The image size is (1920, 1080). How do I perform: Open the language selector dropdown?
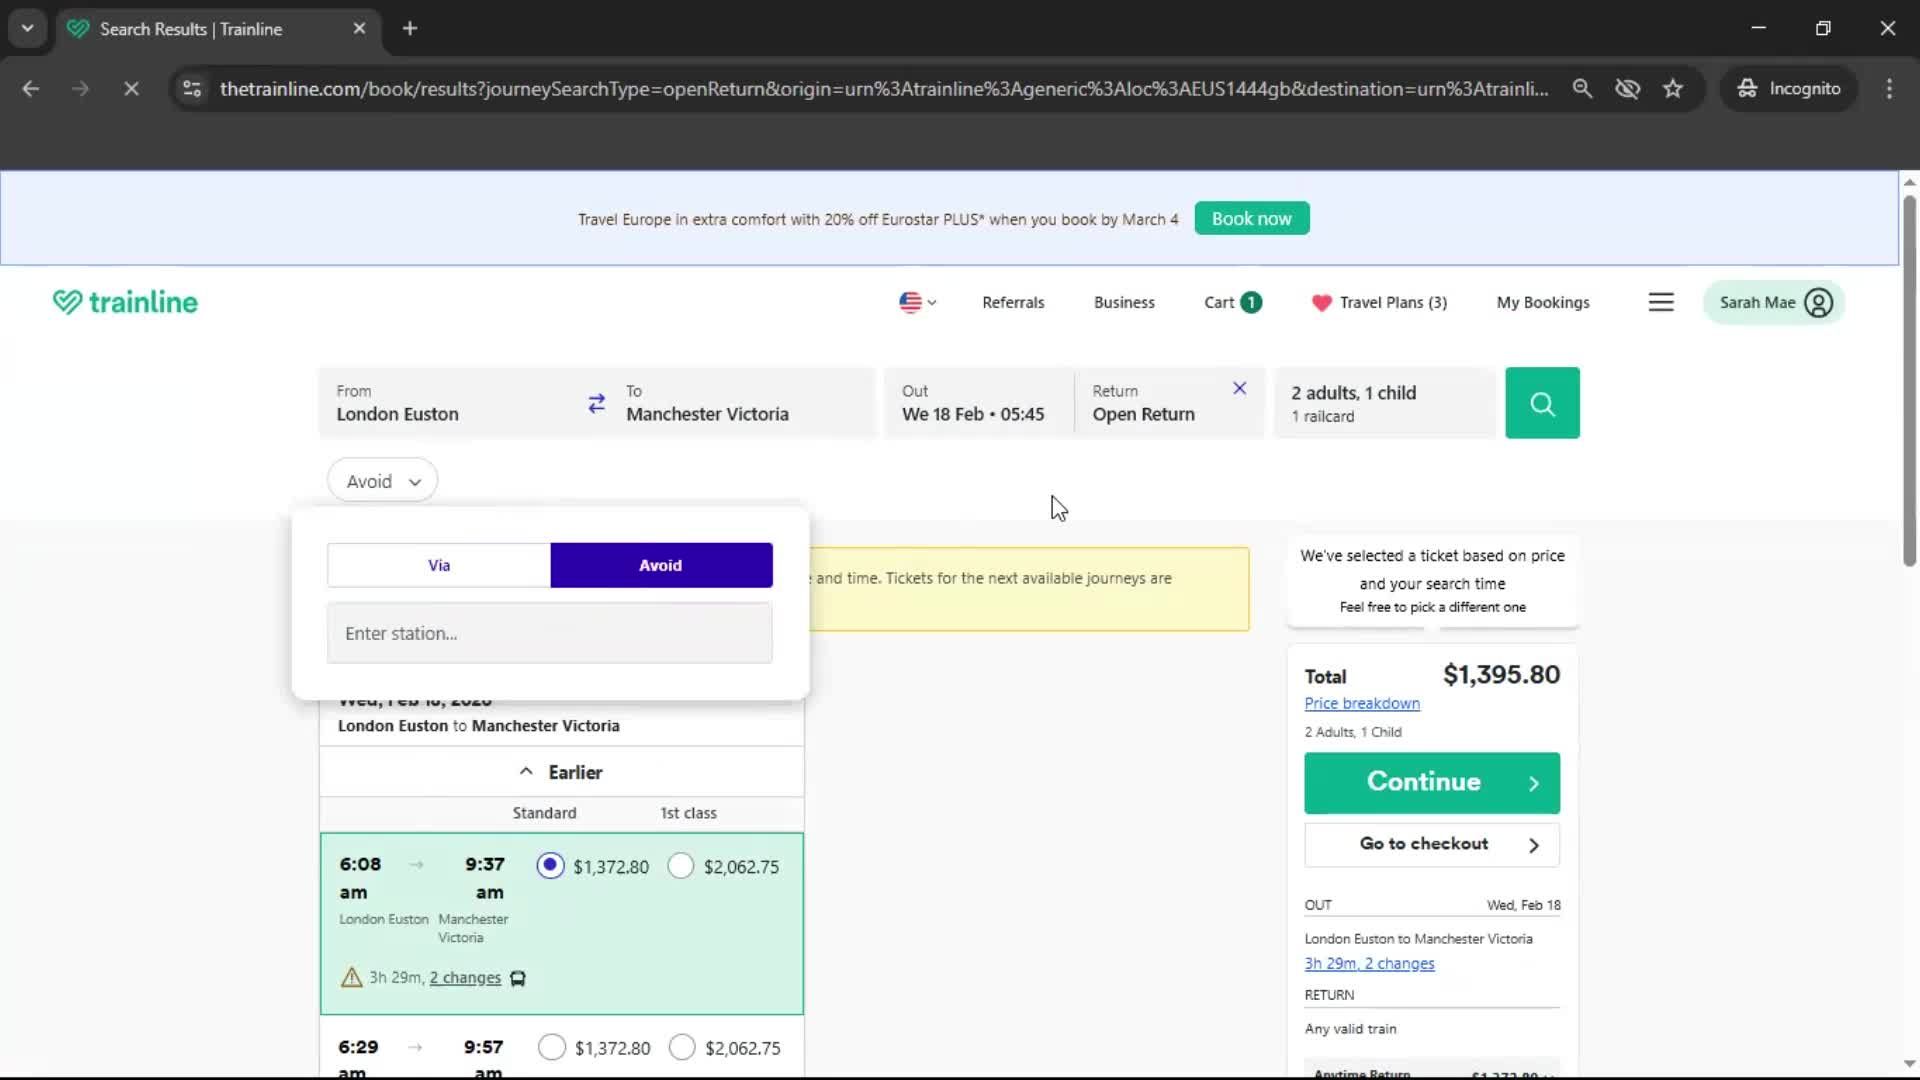tap(916, 302)
